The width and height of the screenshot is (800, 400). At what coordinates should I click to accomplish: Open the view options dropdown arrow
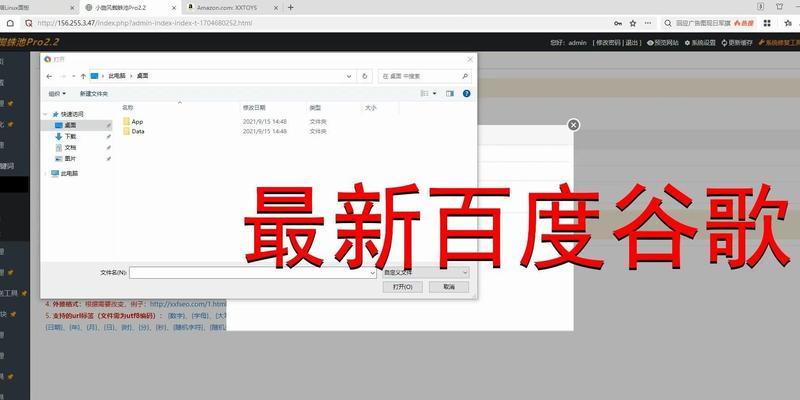point(435,94)
